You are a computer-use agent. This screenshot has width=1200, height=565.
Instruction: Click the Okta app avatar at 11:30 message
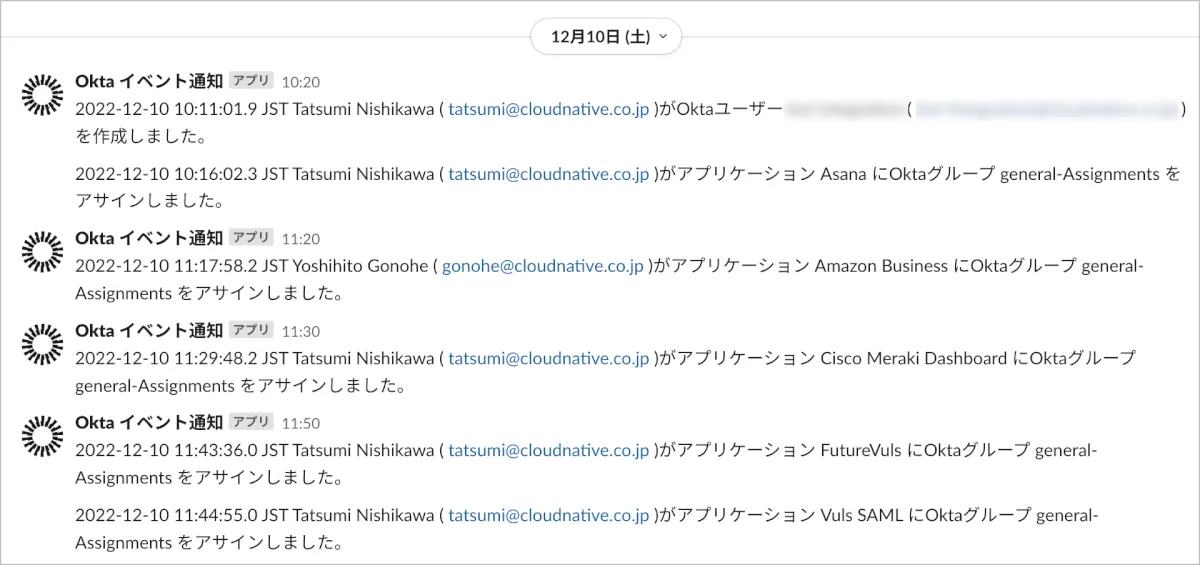tap(42, 343)
